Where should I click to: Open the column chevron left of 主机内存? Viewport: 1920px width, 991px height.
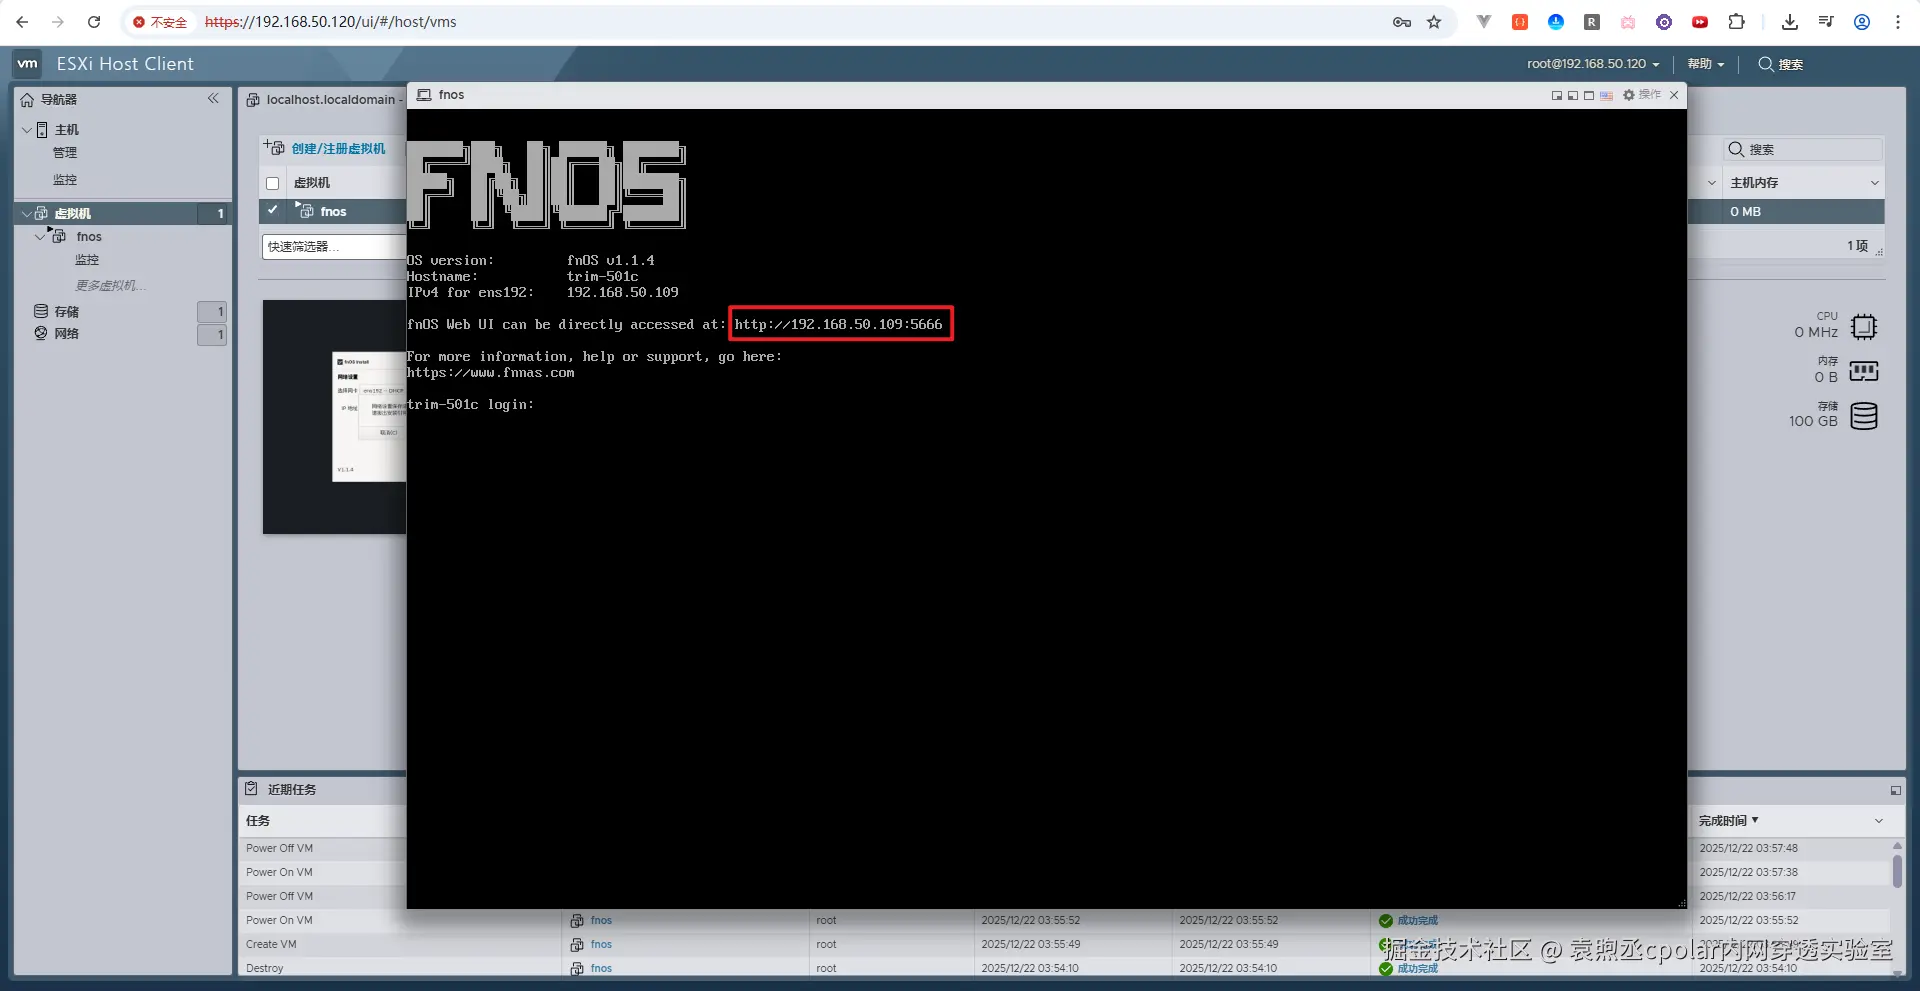click(1712, 183)
